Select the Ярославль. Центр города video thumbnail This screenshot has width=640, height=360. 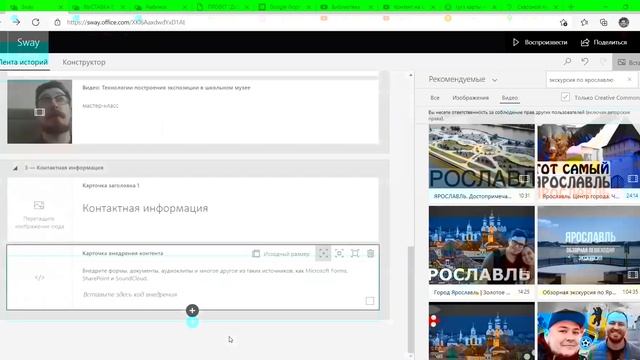coord(589,156)
